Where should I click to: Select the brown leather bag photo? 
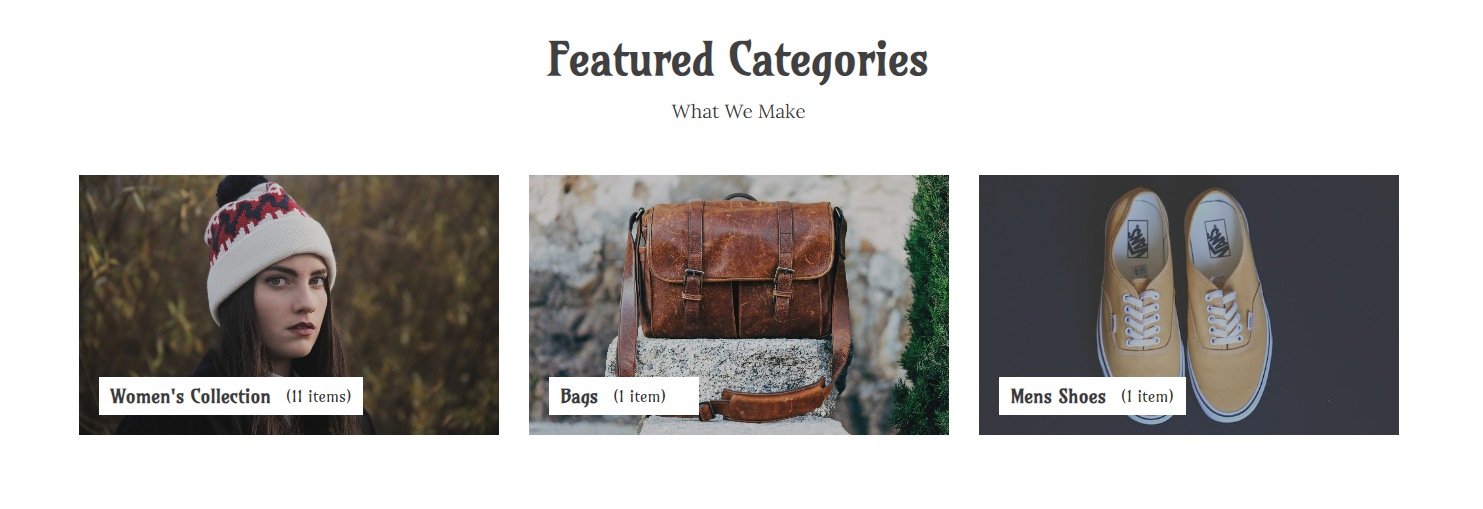[739, 305]
